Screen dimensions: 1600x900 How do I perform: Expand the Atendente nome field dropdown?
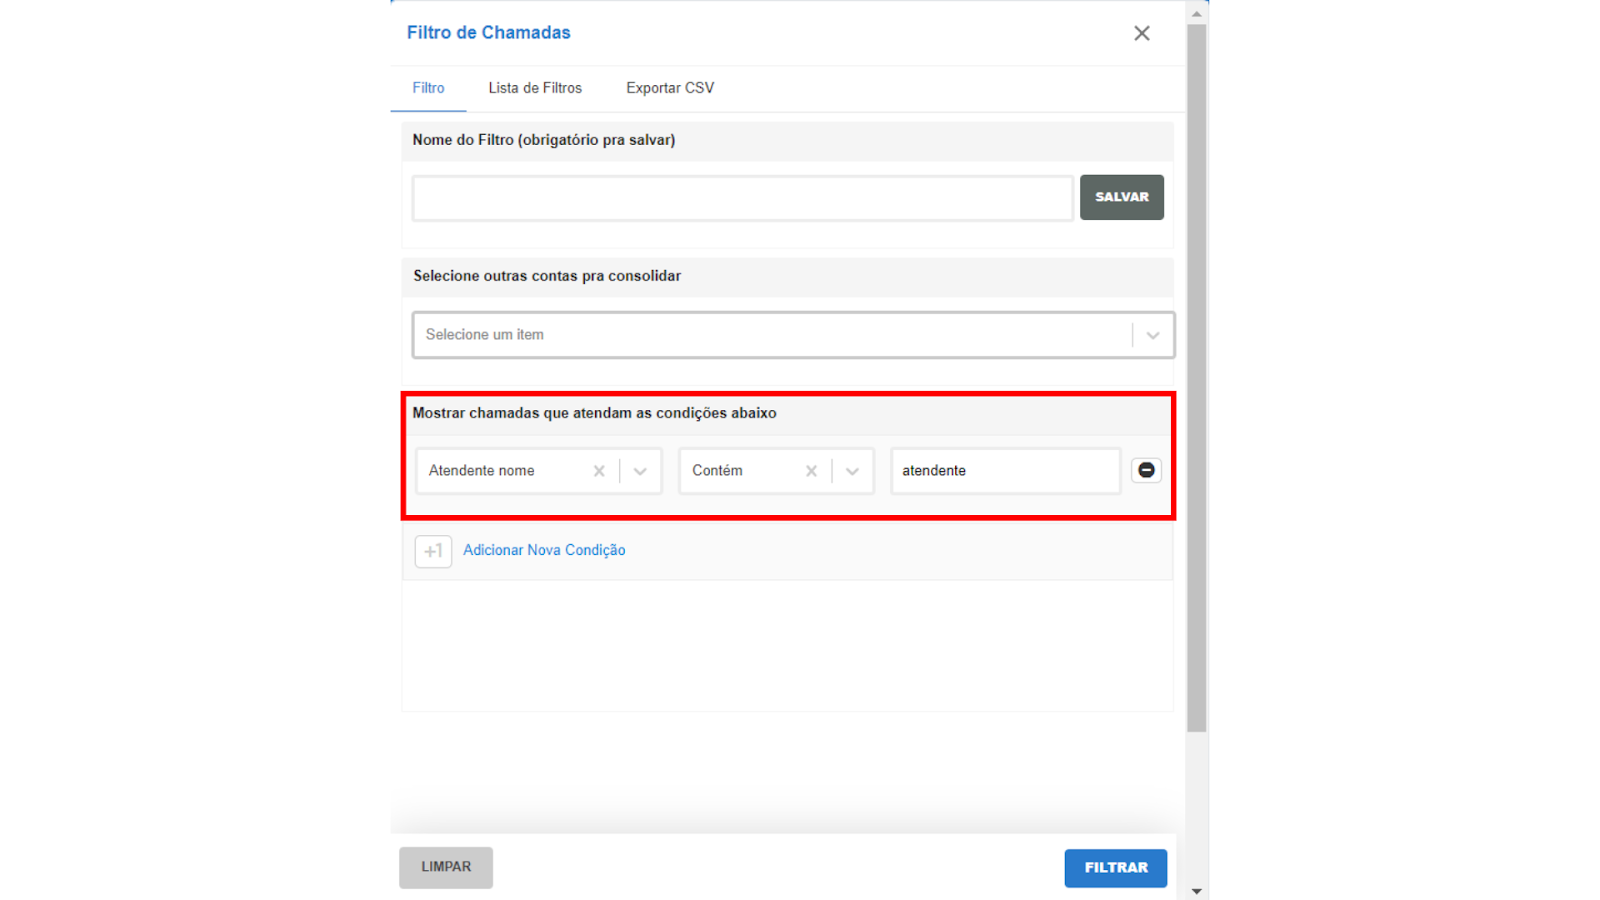point(640,471)
